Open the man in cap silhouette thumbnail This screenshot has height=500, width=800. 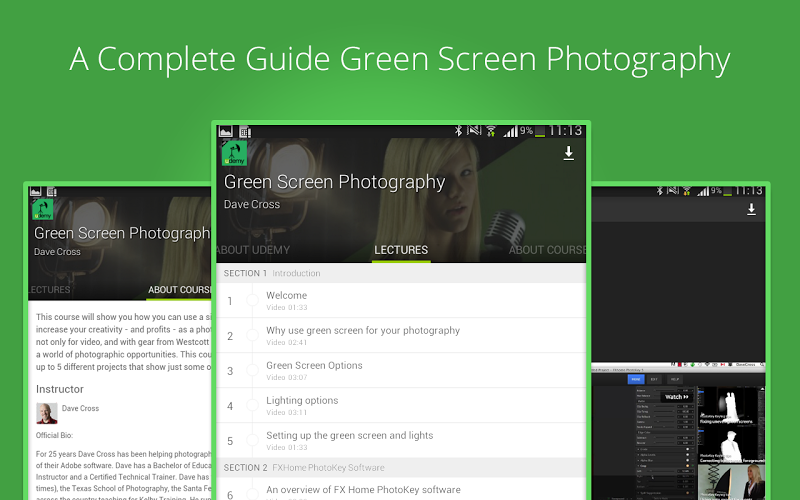[733, 445]
